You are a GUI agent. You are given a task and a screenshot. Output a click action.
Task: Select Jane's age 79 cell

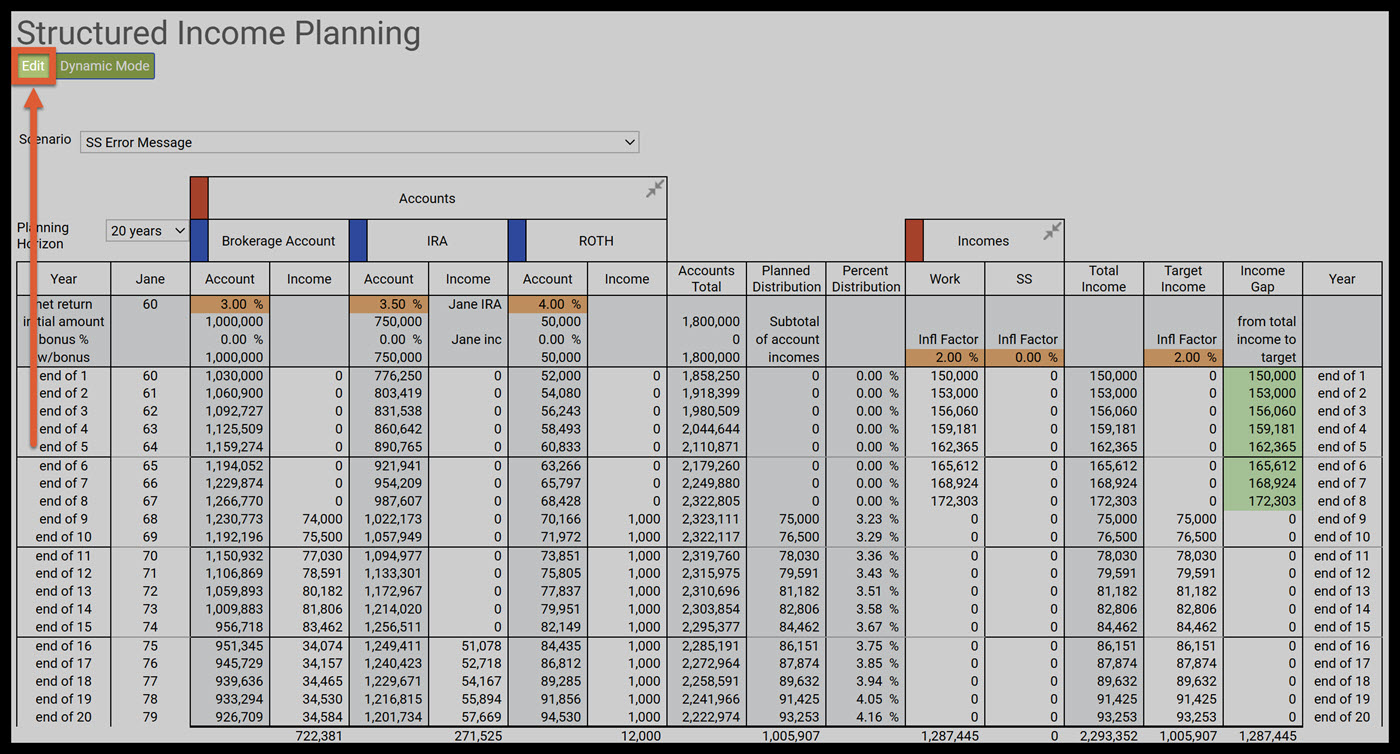pos(150,717)
